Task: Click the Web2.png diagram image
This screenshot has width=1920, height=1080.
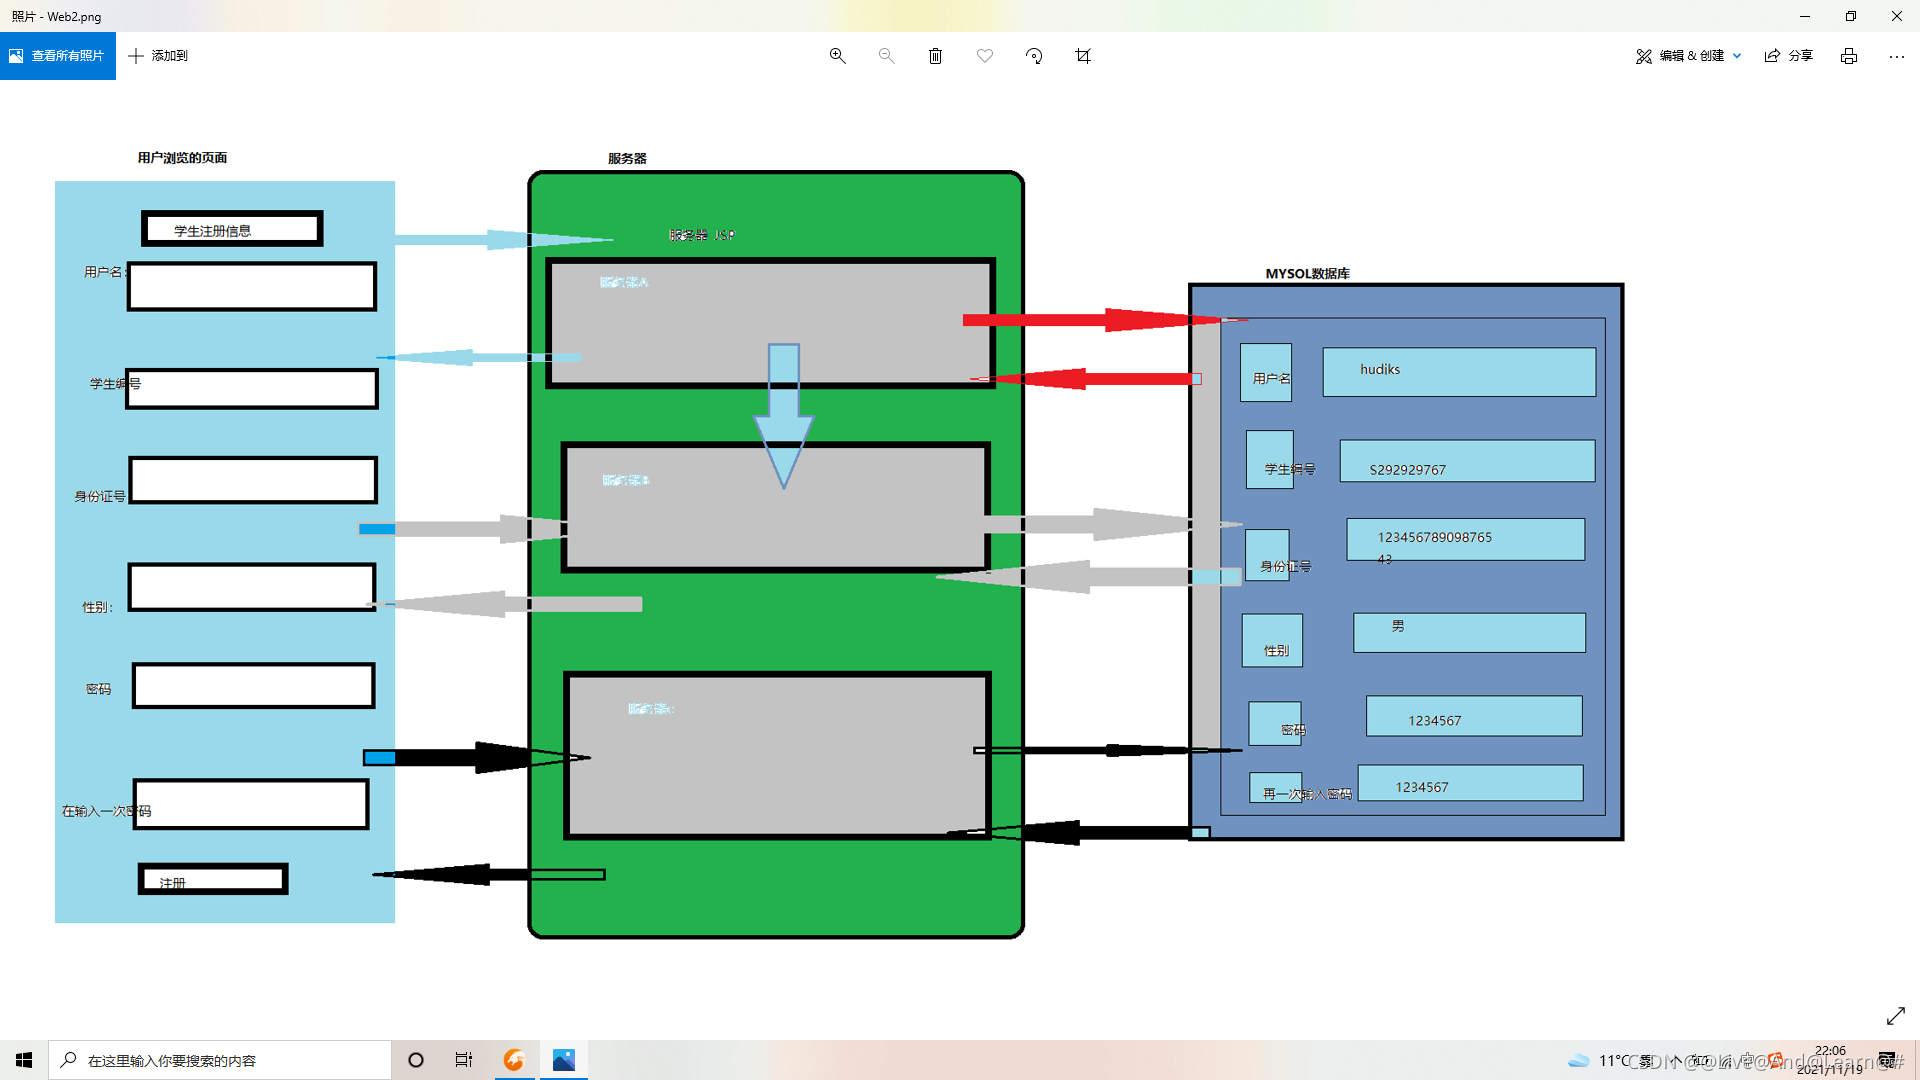Action: 839,545
